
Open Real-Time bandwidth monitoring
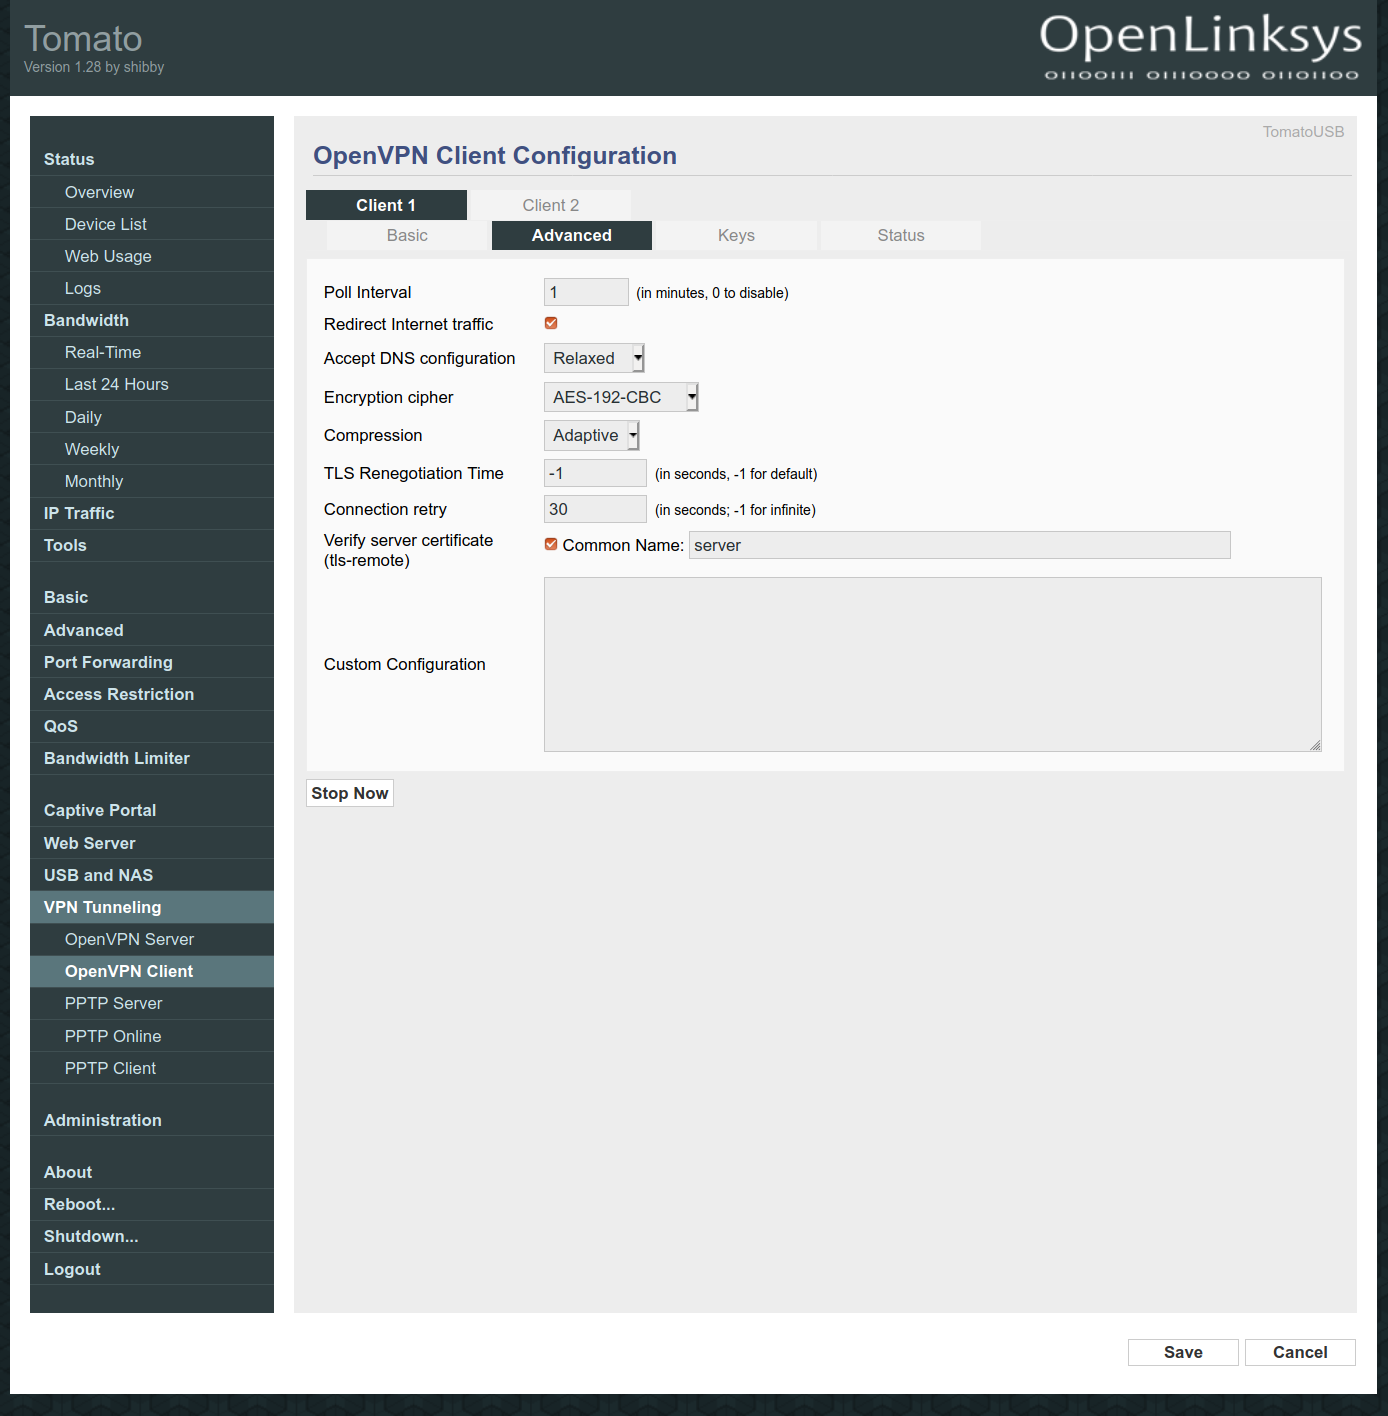(102, 352)
